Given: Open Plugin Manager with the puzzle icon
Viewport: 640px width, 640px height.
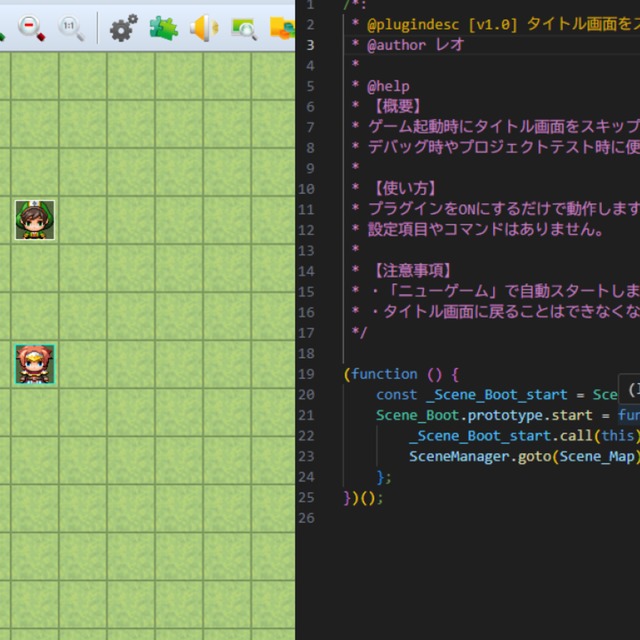Looking at the screenshot, I should point(163,28).
